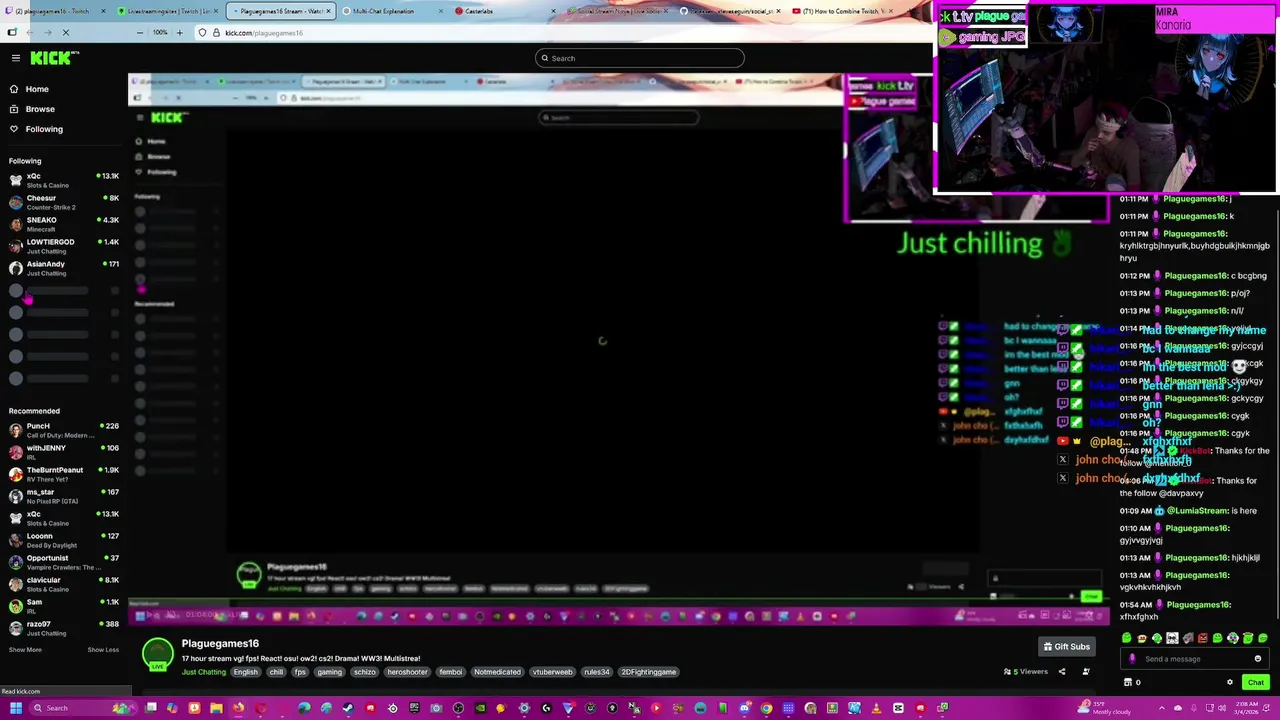The image size is (1280, 720).
Task: Open SNEAKO channel in sidebar
Action: [64, 224]
